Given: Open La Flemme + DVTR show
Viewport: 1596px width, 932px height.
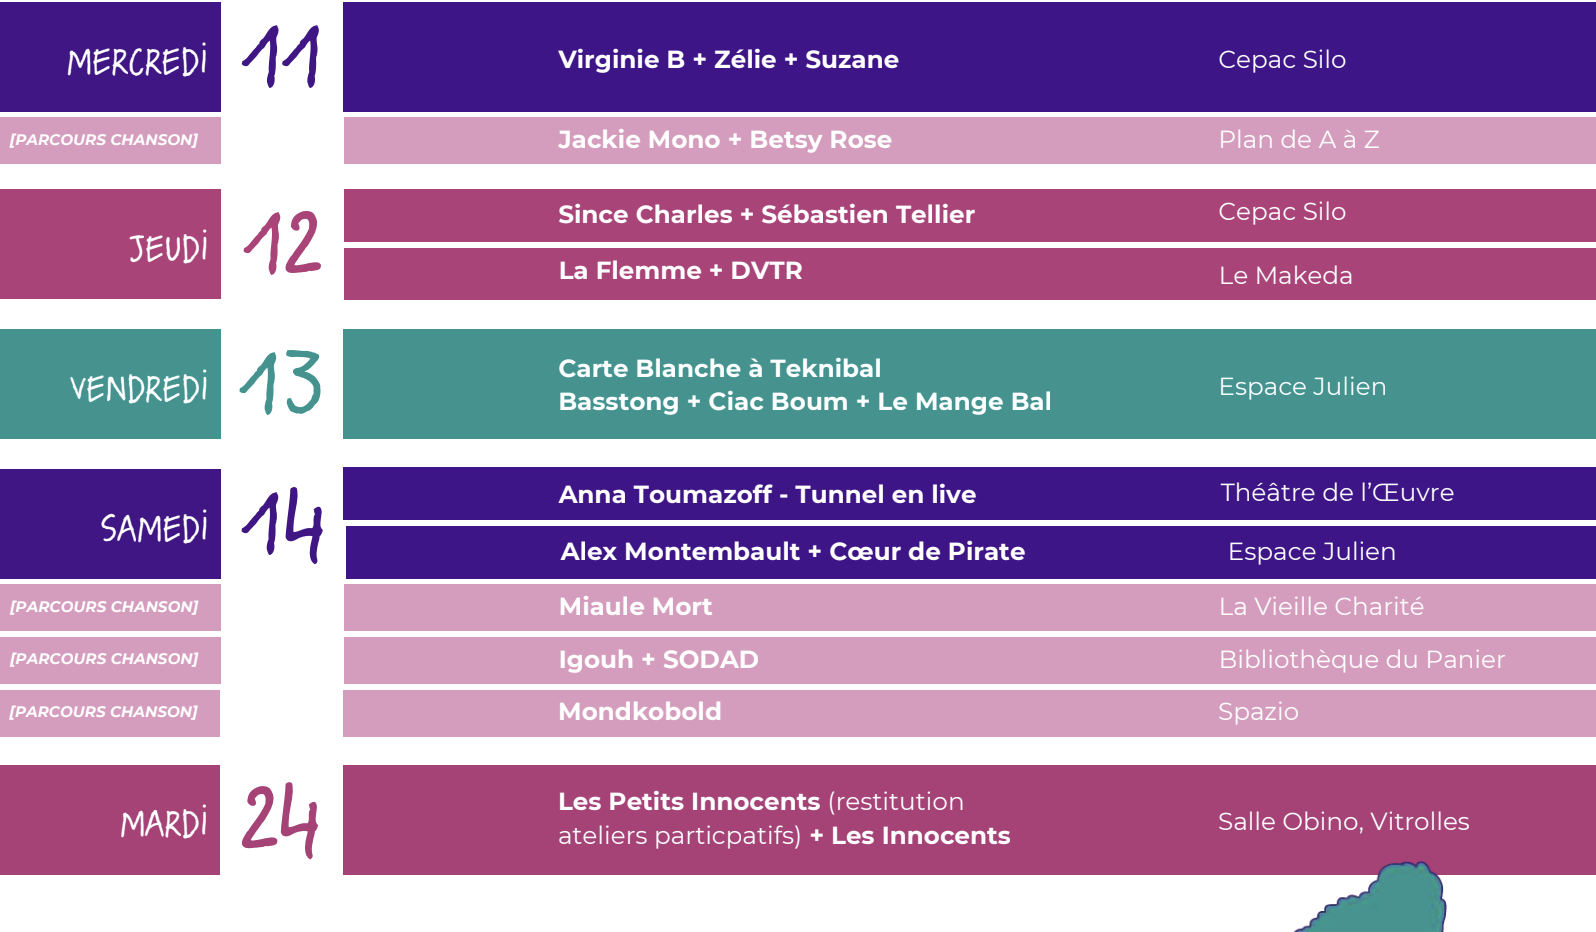Looking at the screenshot, I should 680,271.
